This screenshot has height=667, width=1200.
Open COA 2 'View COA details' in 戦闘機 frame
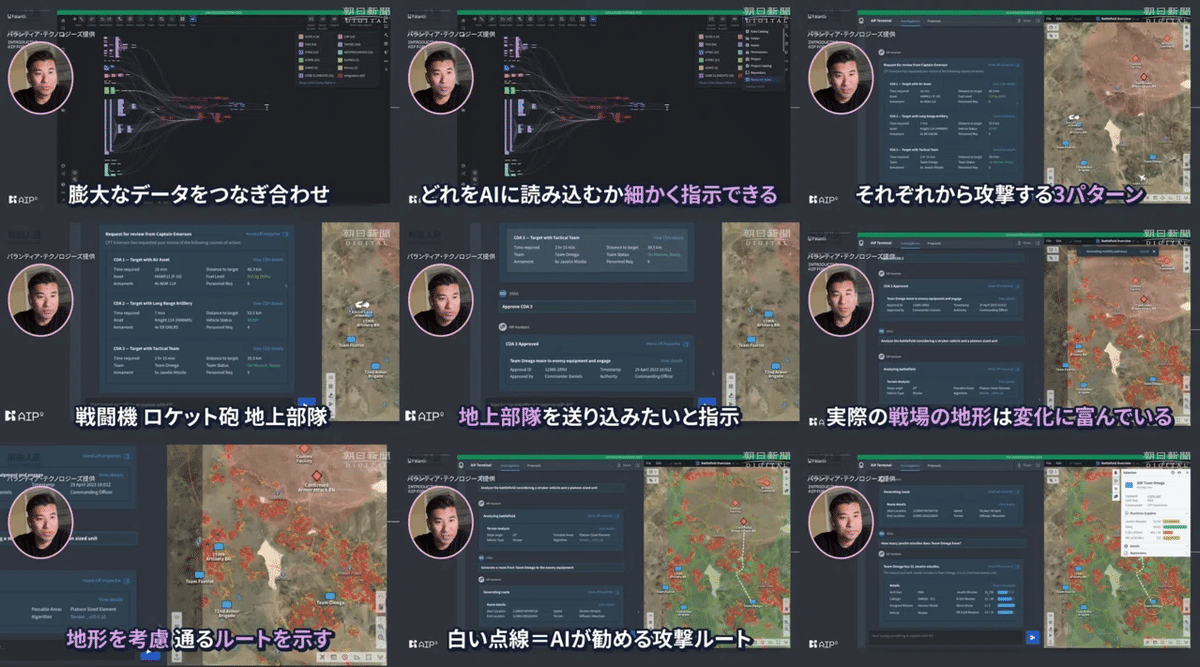pyautogui.click(x=268, y=303)
